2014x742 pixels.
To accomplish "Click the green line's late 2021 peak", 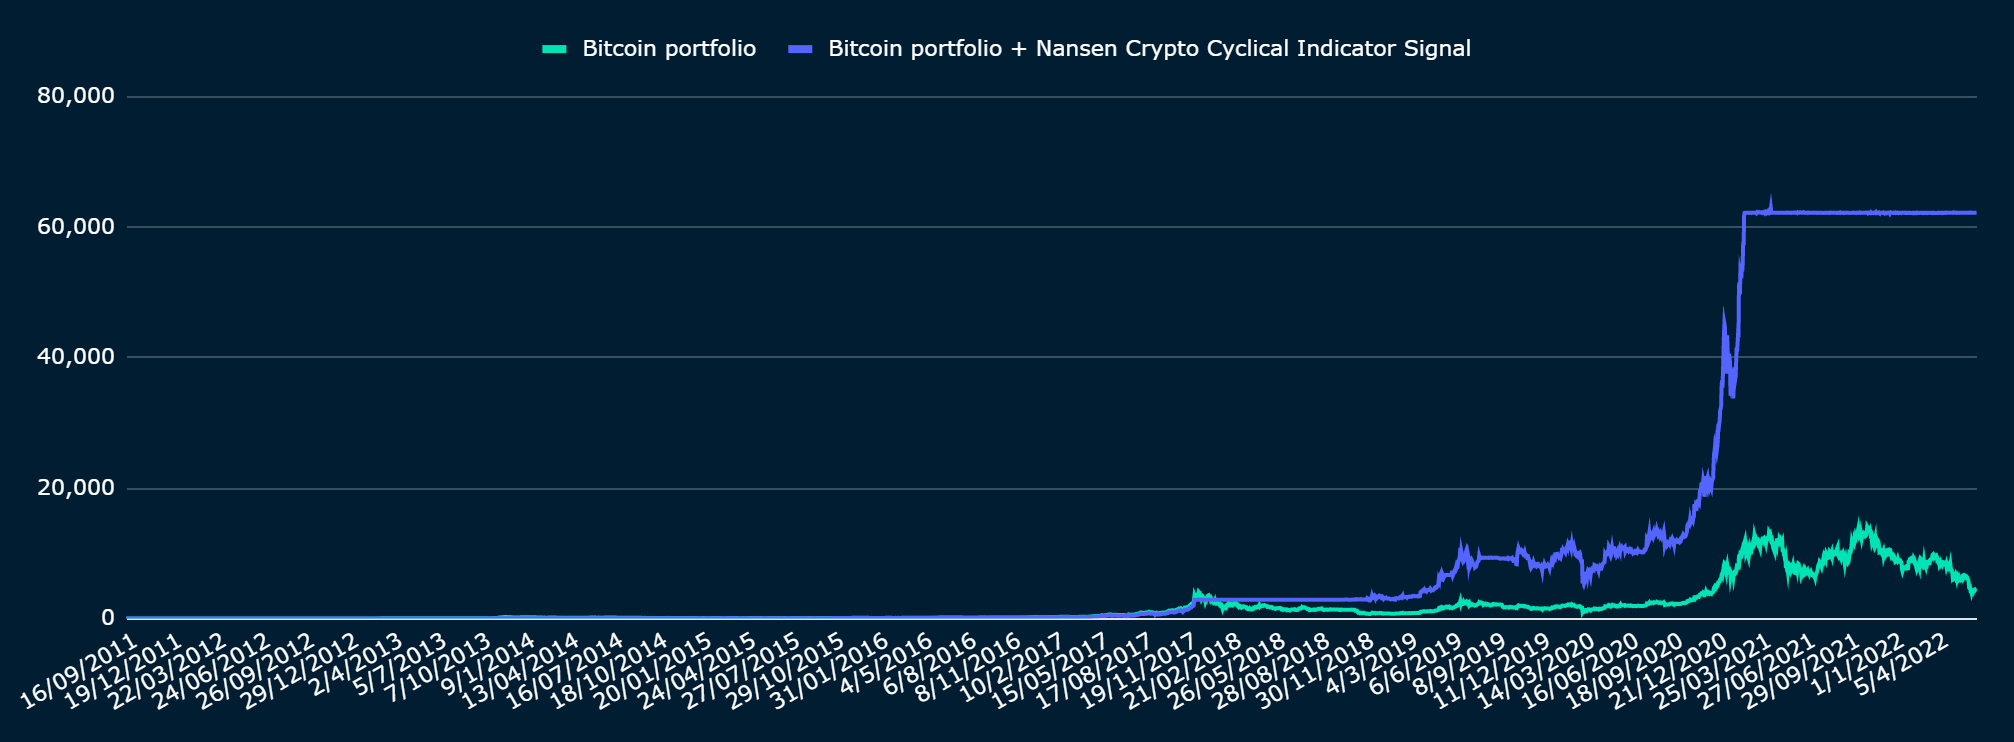I will coord(1860,523).
